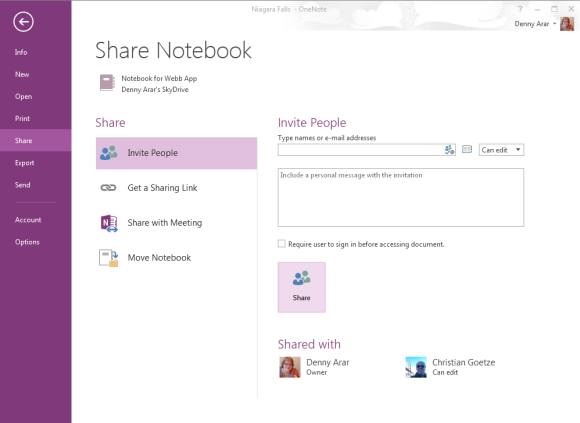Open the address book icon
Screen dimensions: 580x423
coord(467,149)
